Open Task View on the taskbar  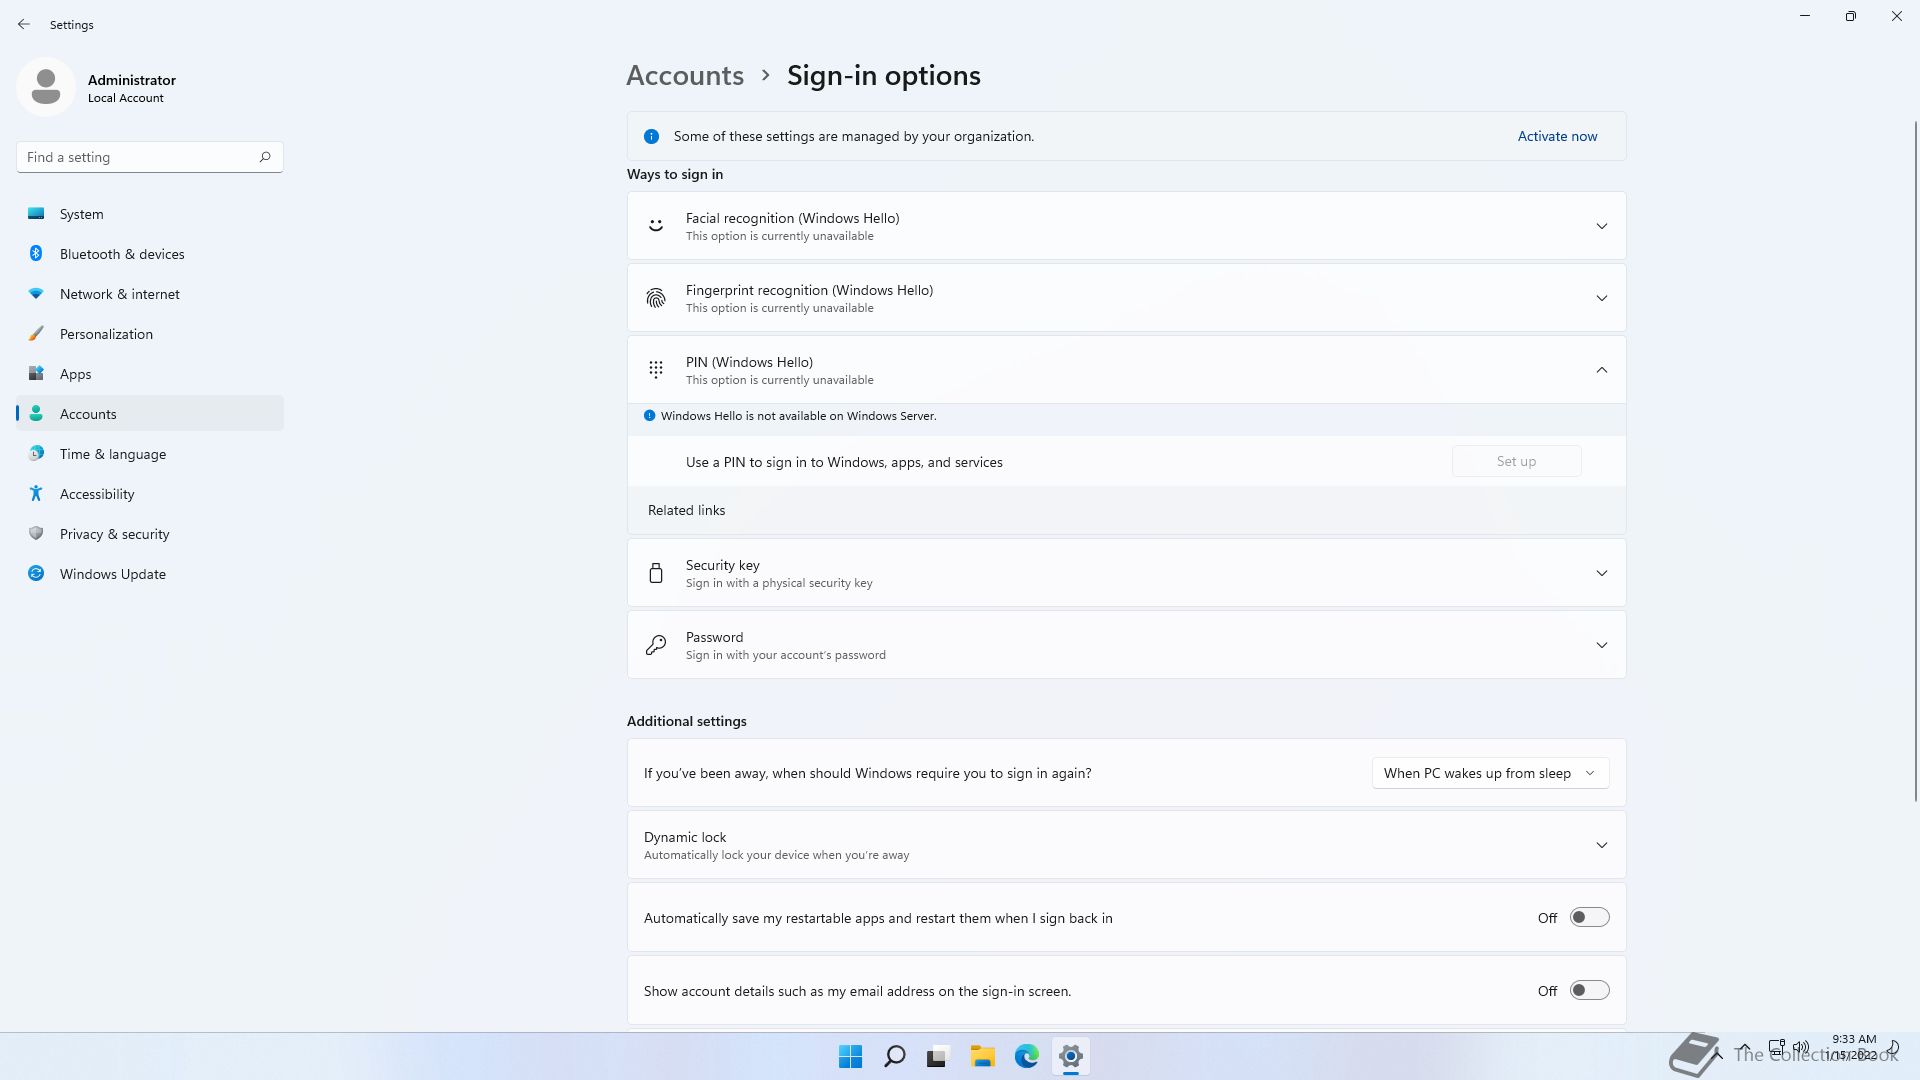tap(938, 1056)
